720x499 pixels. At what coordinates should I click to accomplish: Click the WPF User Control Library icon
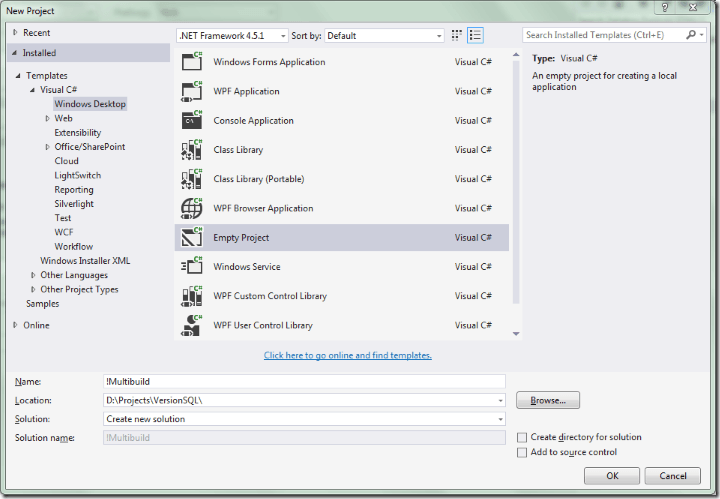191,325
